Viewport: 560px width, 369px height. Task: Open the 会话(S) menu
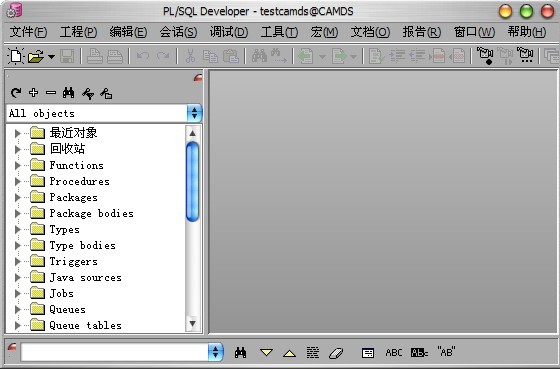point(178,32)
